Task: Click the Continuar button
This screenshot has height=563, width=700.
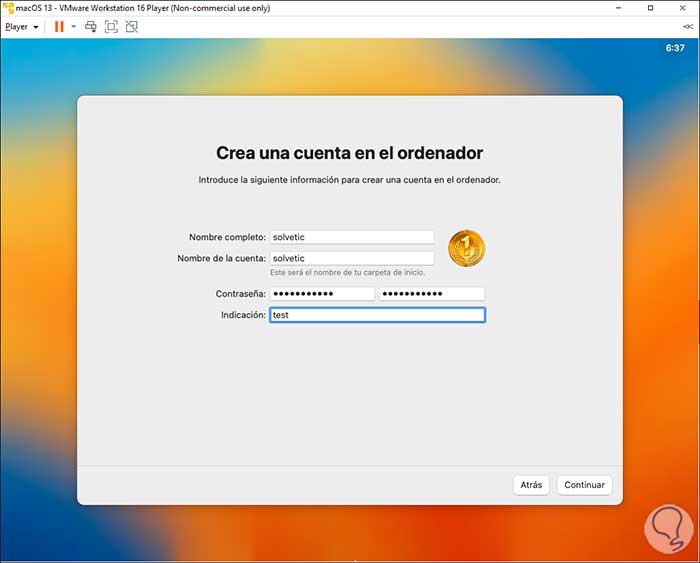Action: pyautogui.click(x=584, y=485)
